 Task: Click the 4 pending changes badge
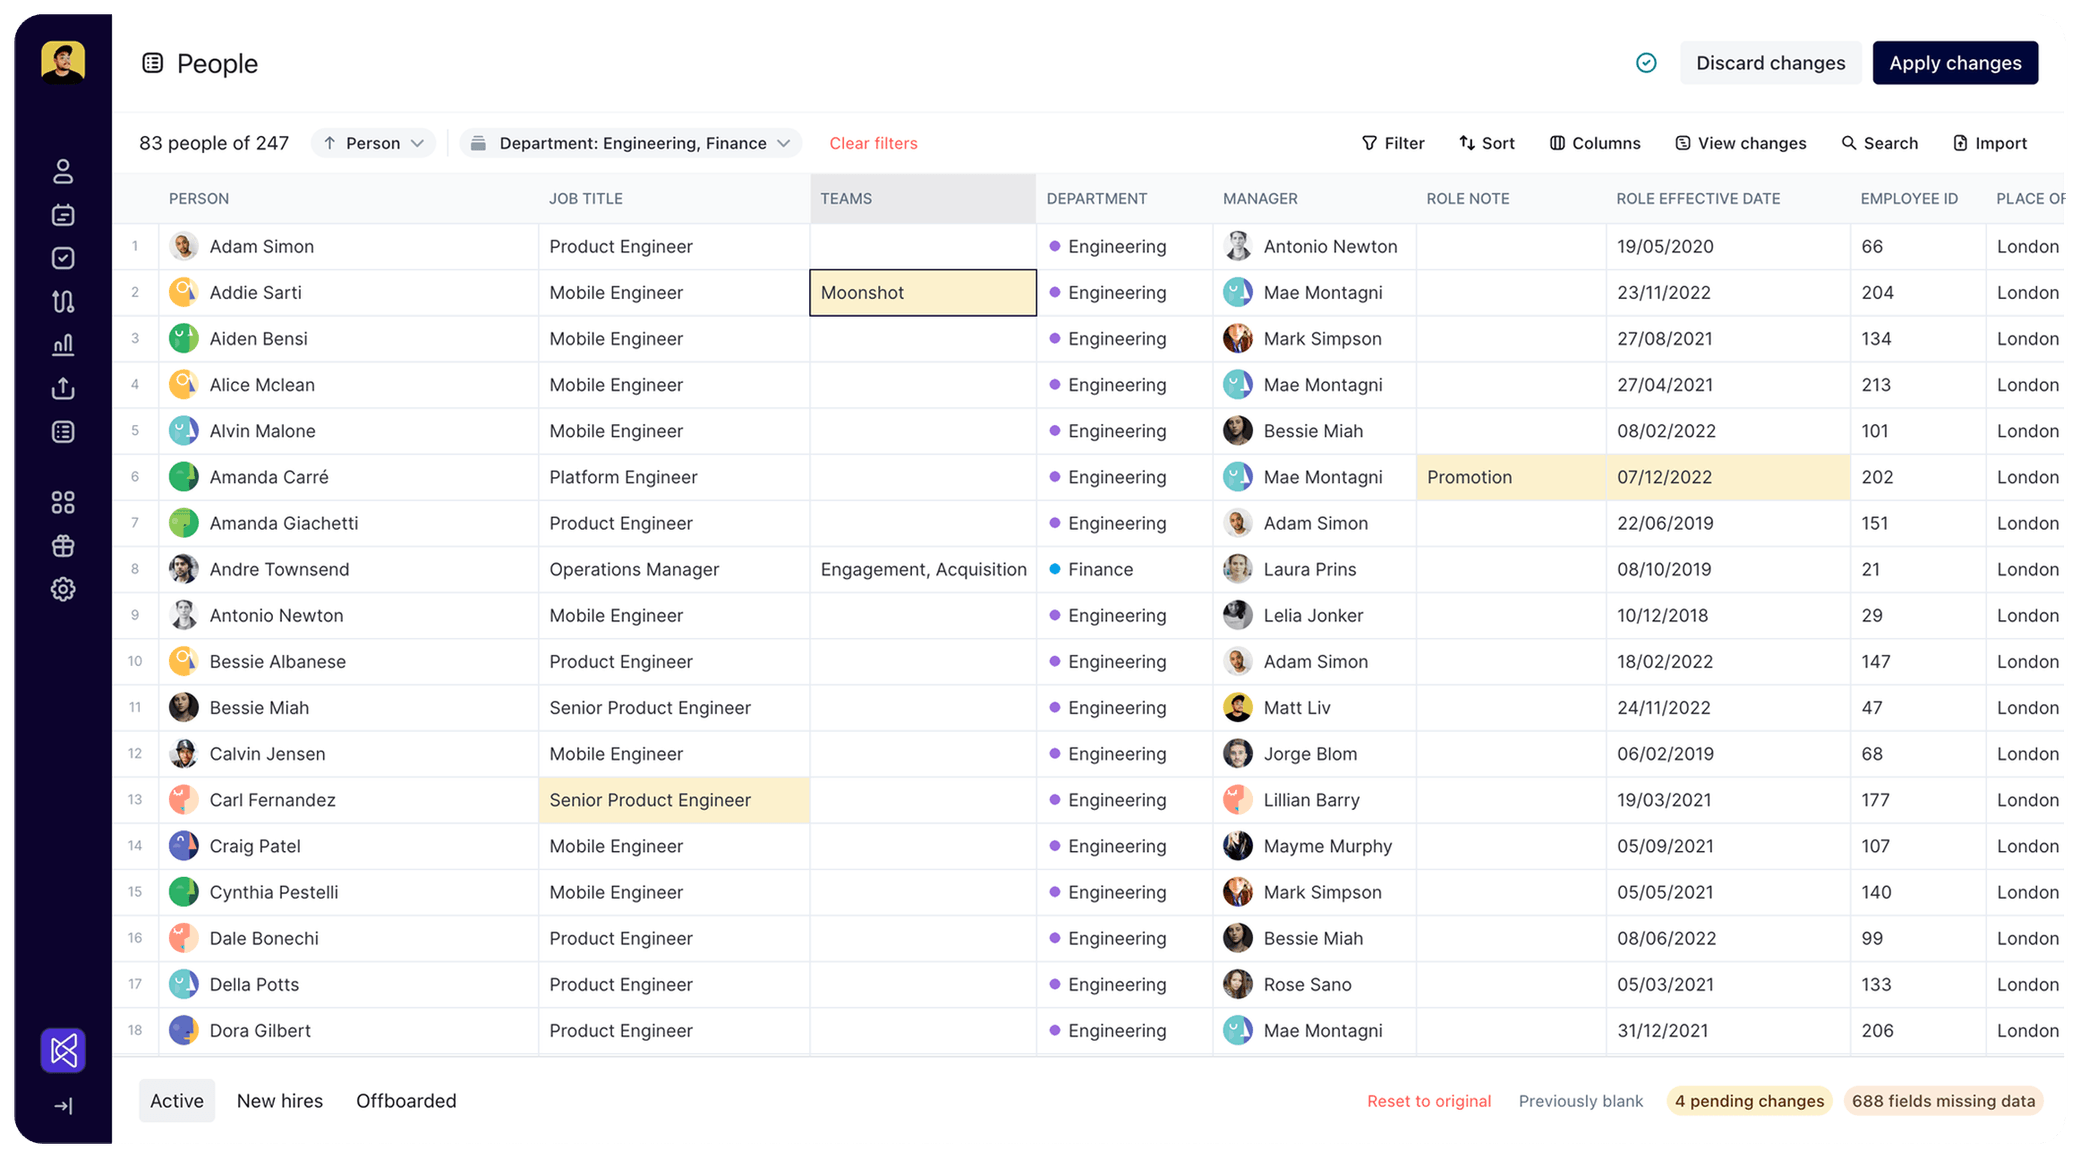coord(1749,1100)
